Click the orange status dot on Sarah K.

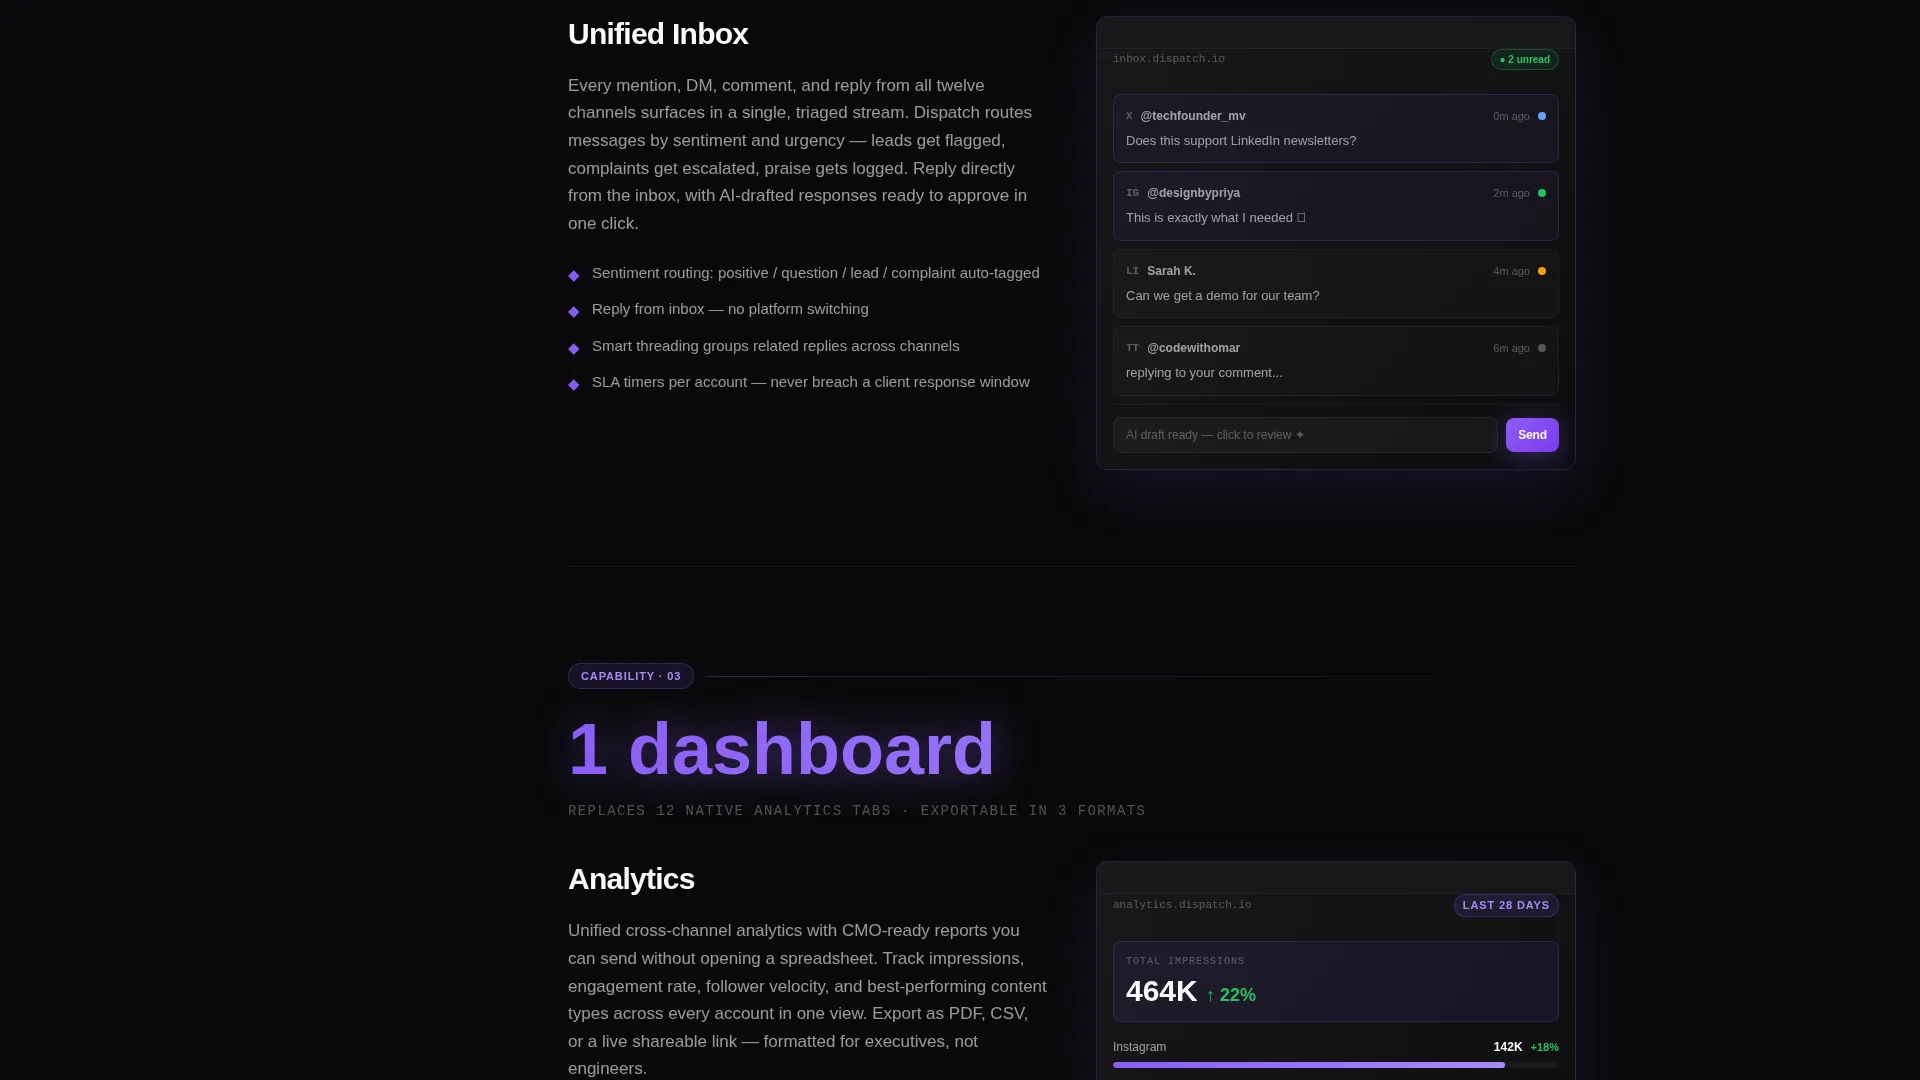point(1542,271)
